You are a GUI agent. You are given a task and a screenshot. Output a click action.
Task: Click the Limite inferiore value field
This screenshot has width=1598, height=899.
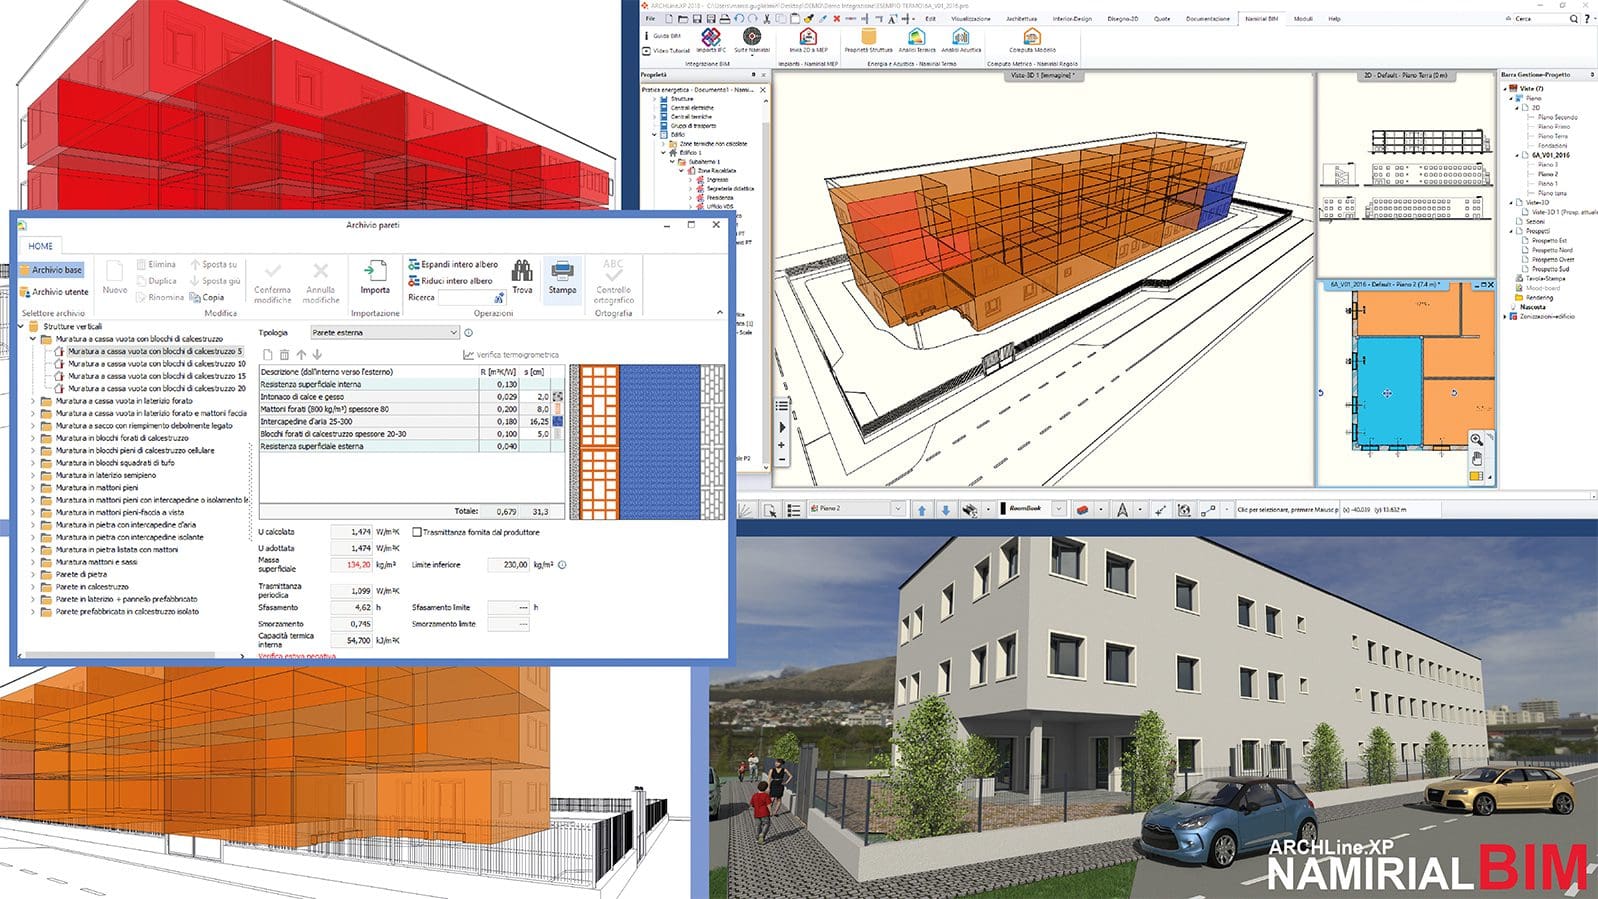click(x=508, y=565)
